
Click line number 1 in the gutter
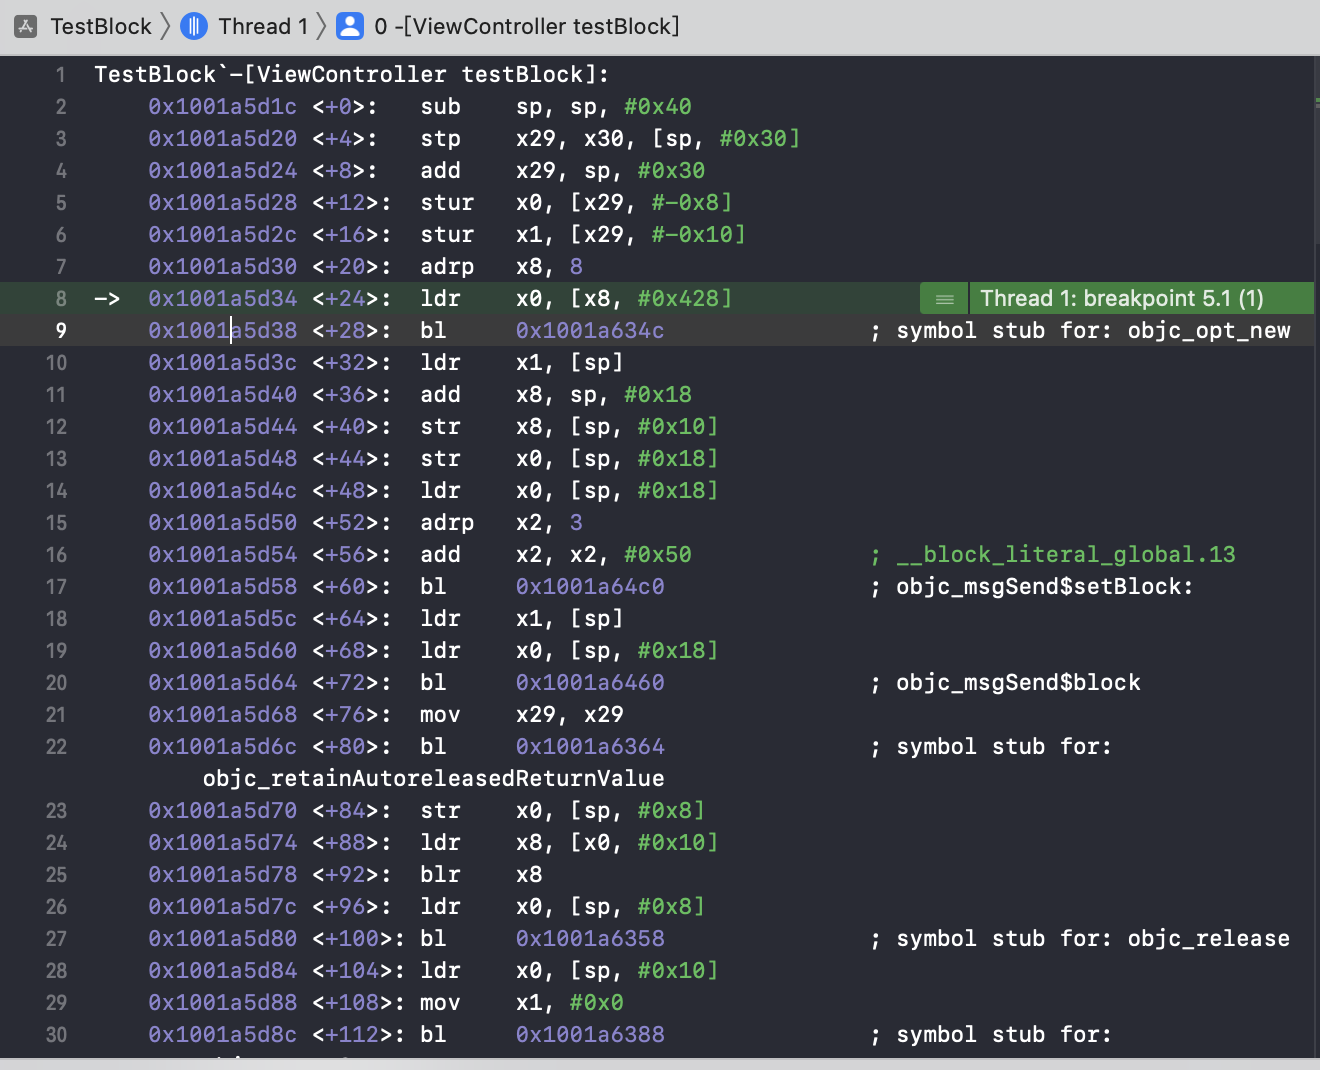point(60,75)
